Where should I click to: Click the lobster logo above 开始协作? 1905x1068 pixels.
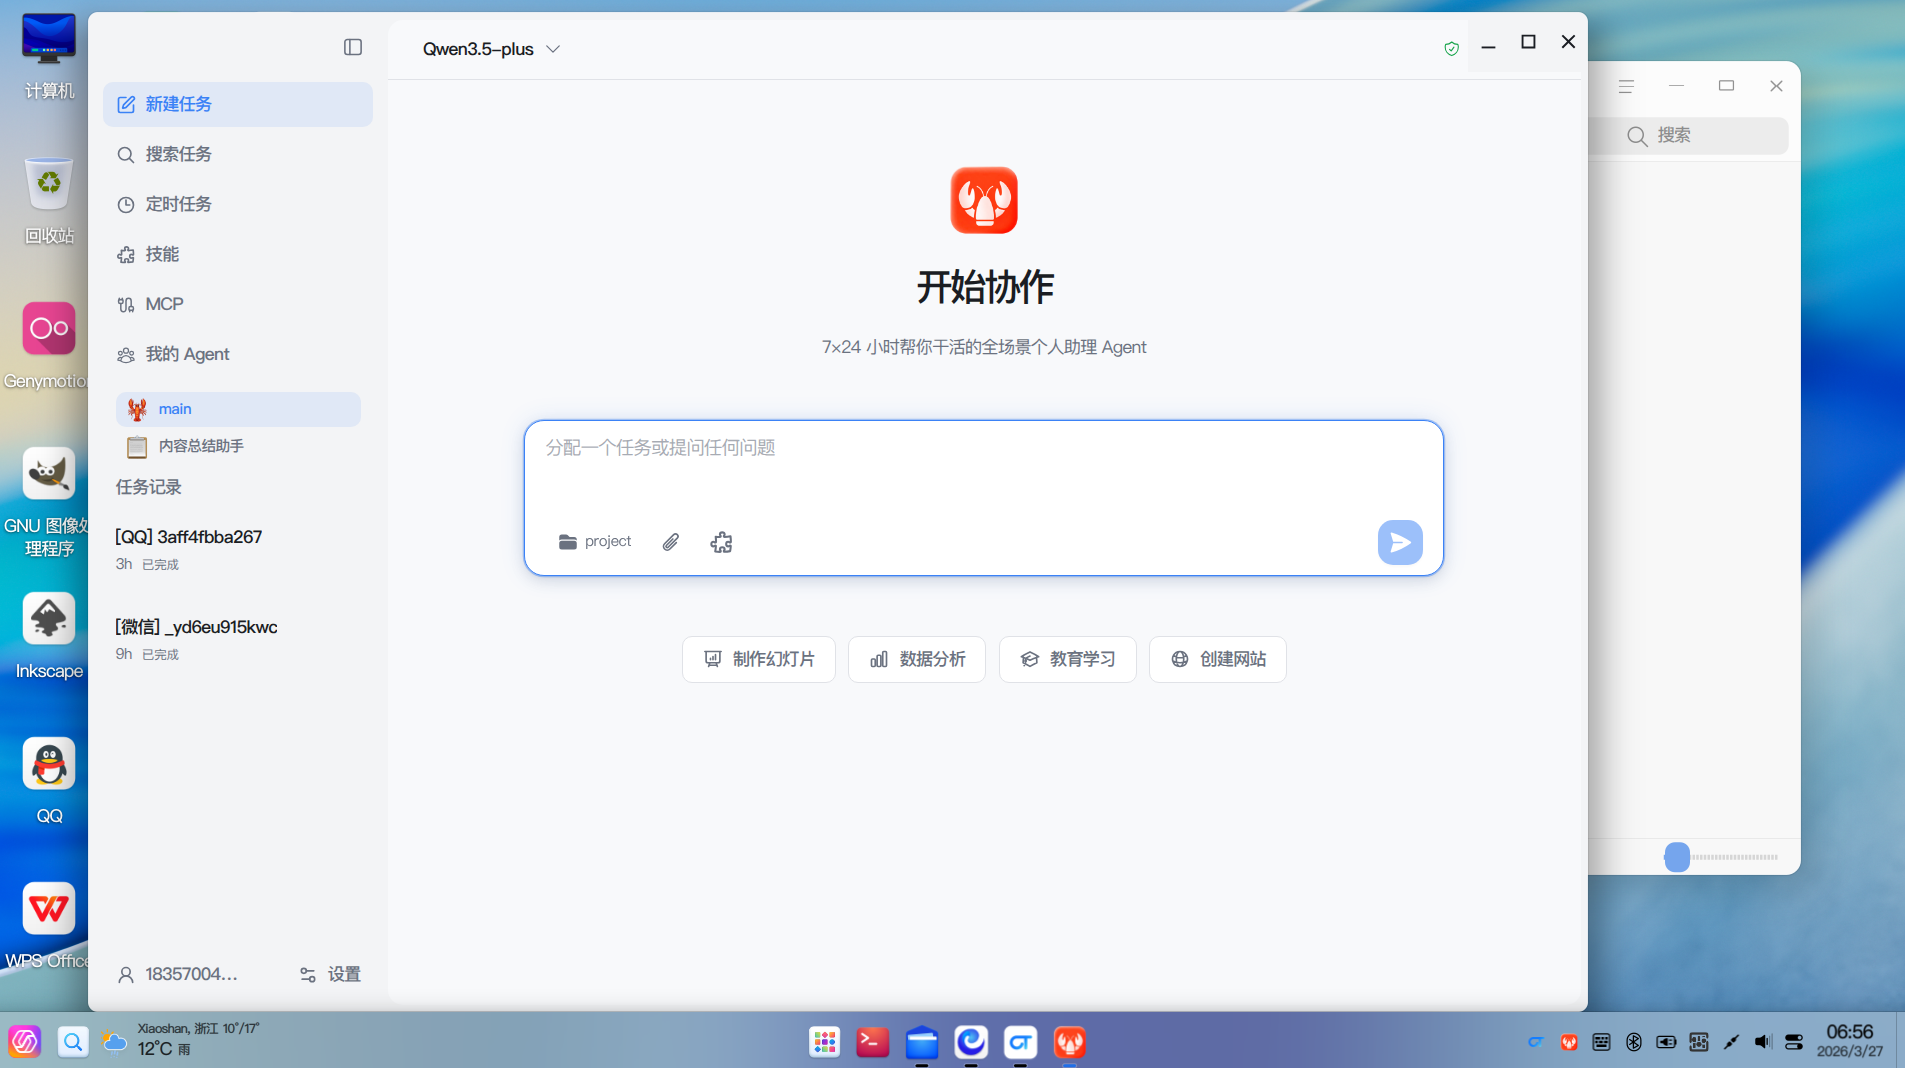(x=983, y=200)
